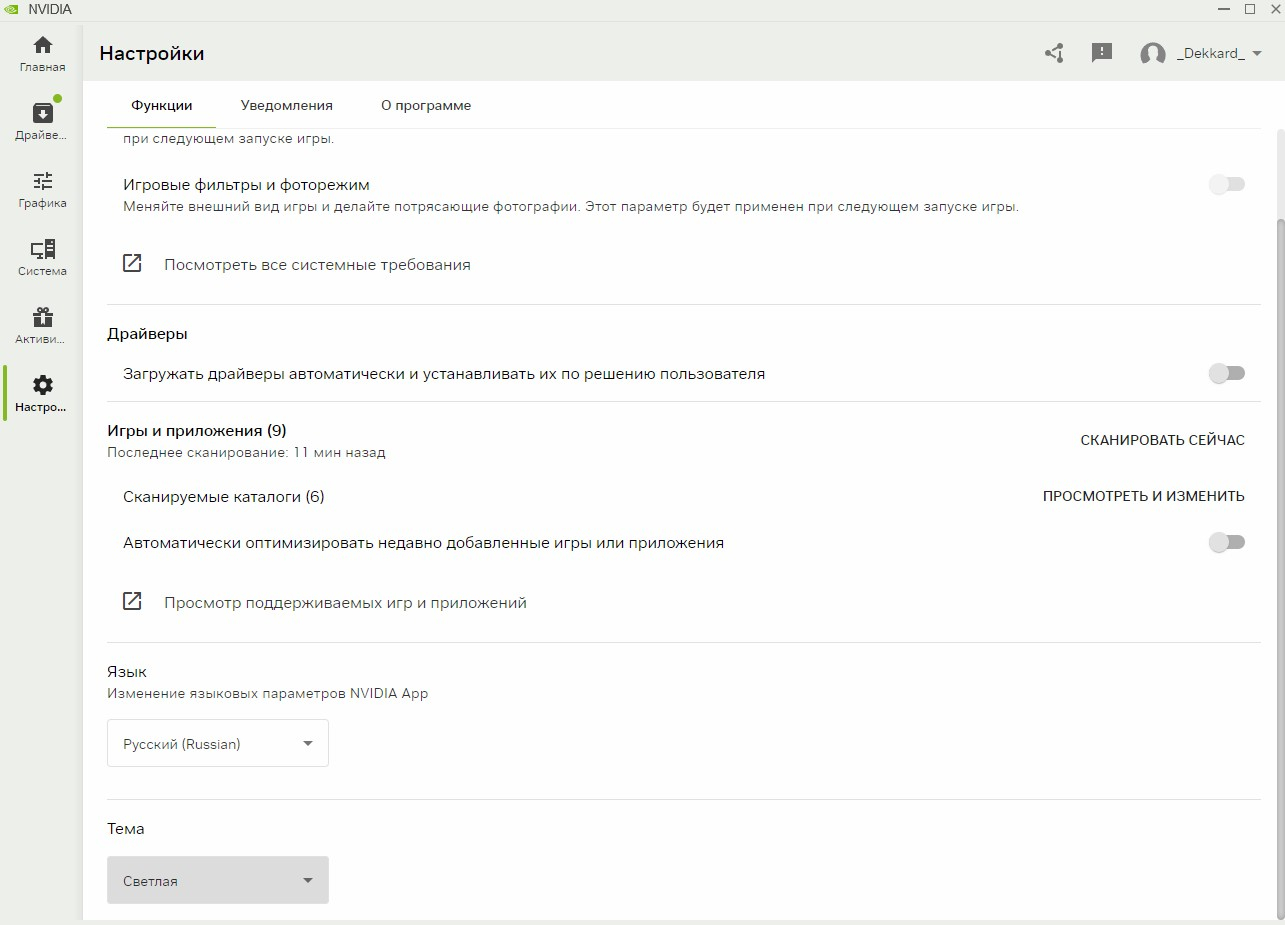Click the feedback exclamation bubble icon
This screenshot has width=1285, height=925.
click(x=1102, y=53)
